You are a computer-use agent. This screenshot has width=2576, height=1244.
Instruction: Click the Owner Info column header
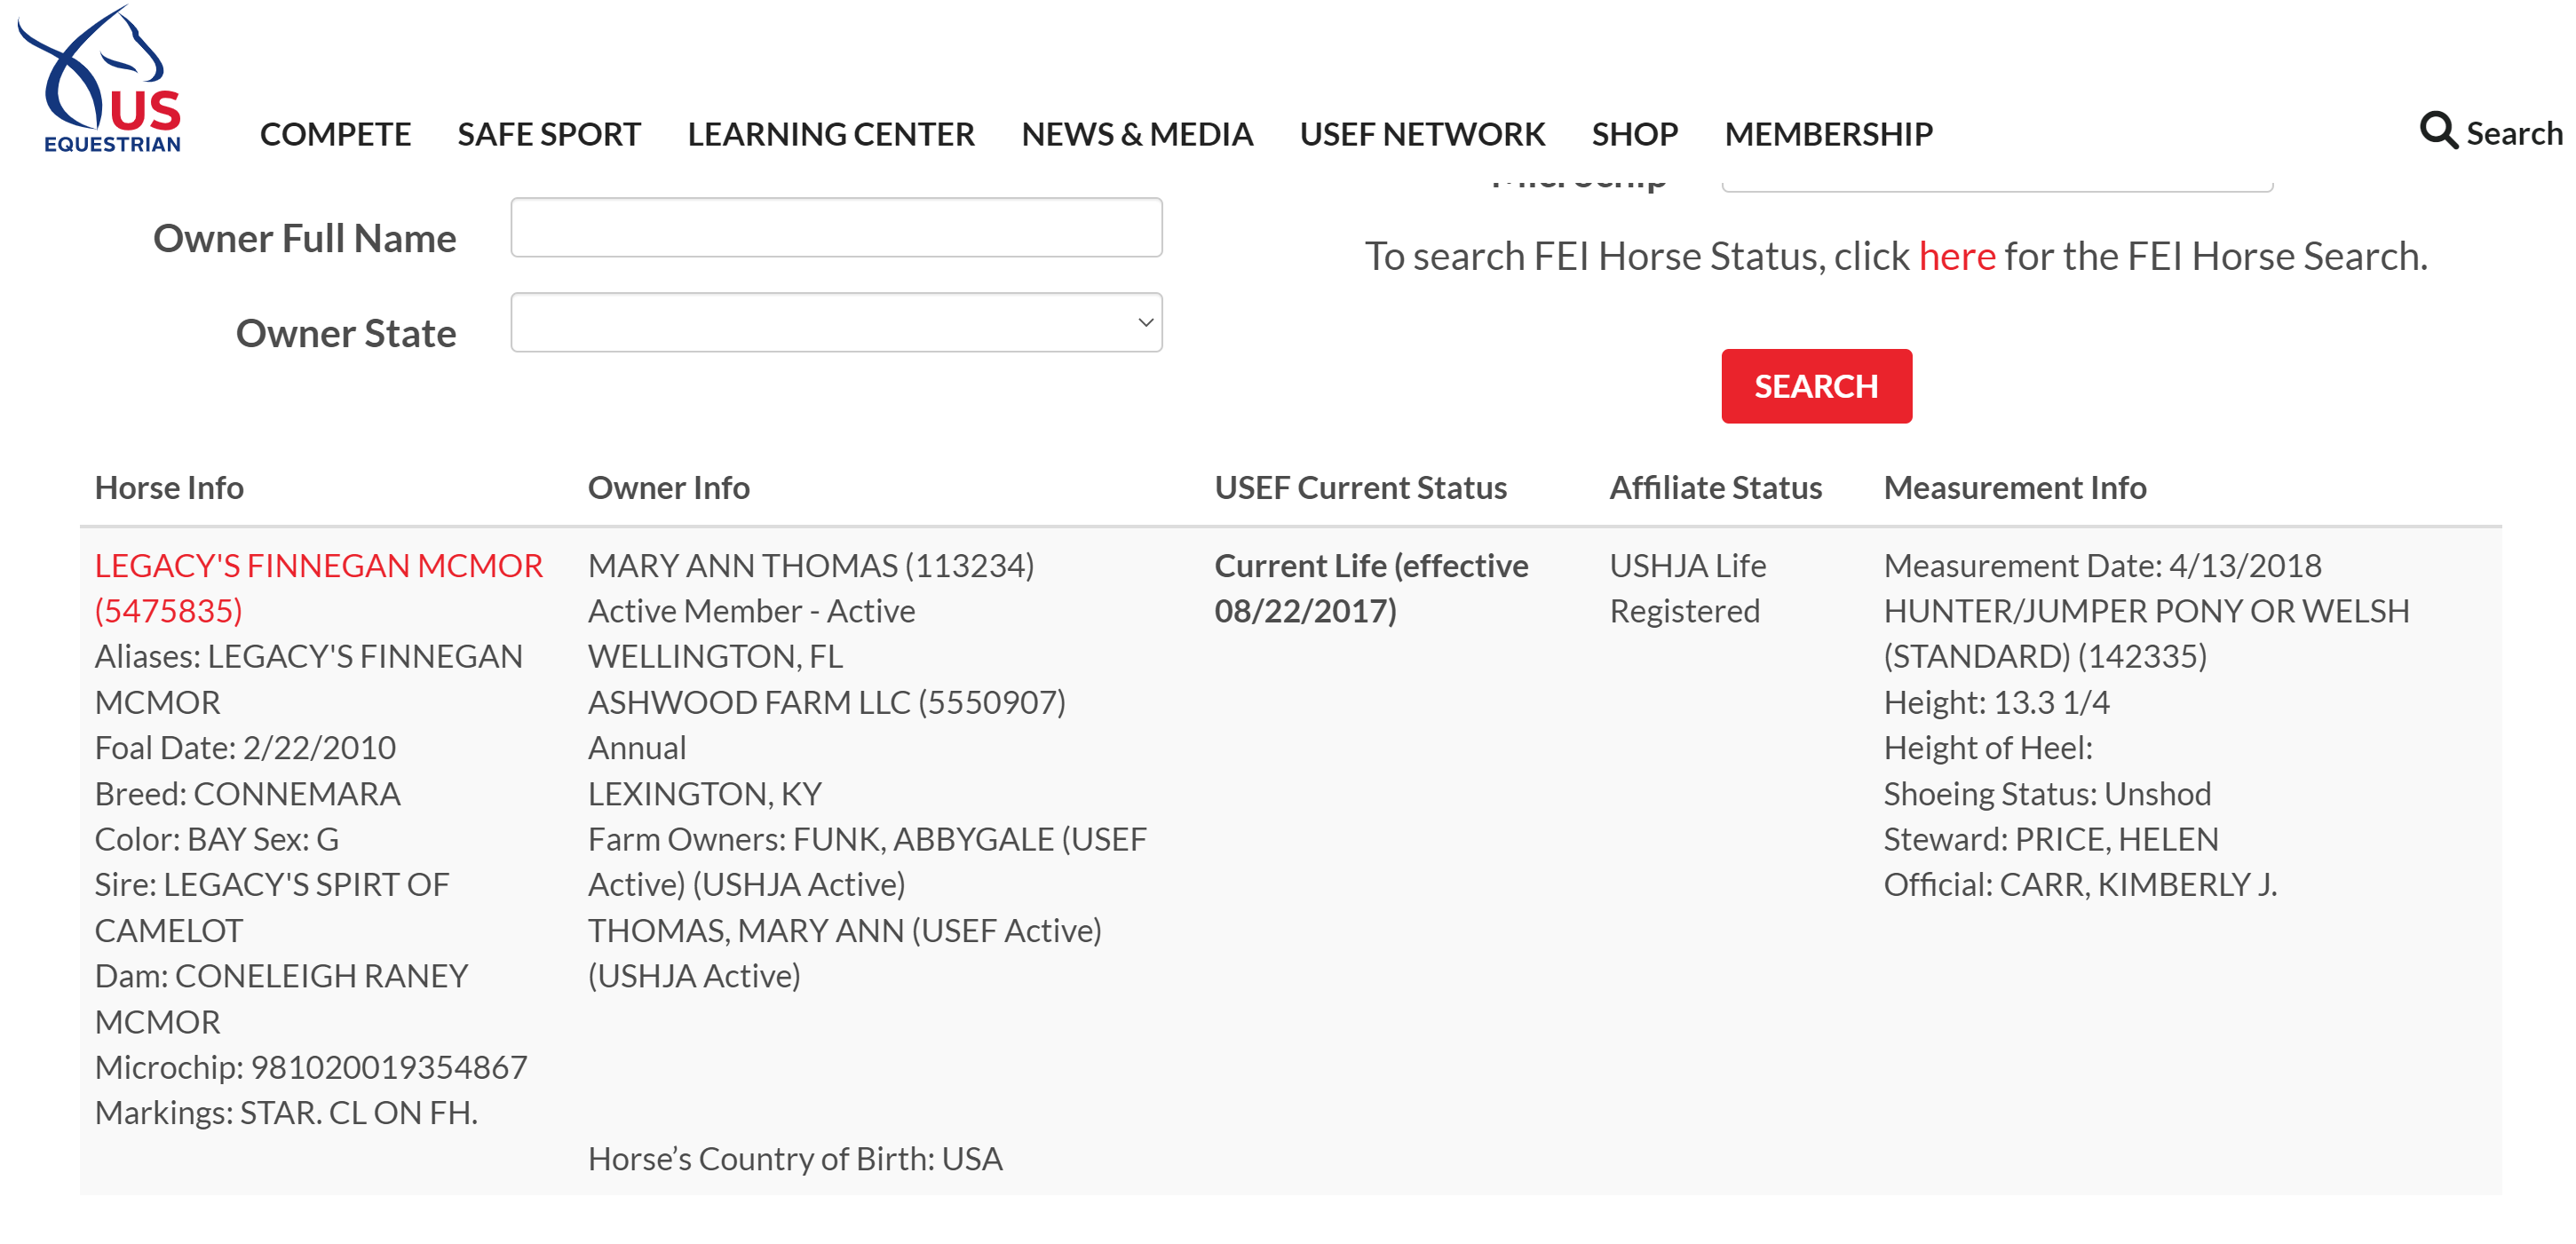(668, 488)
